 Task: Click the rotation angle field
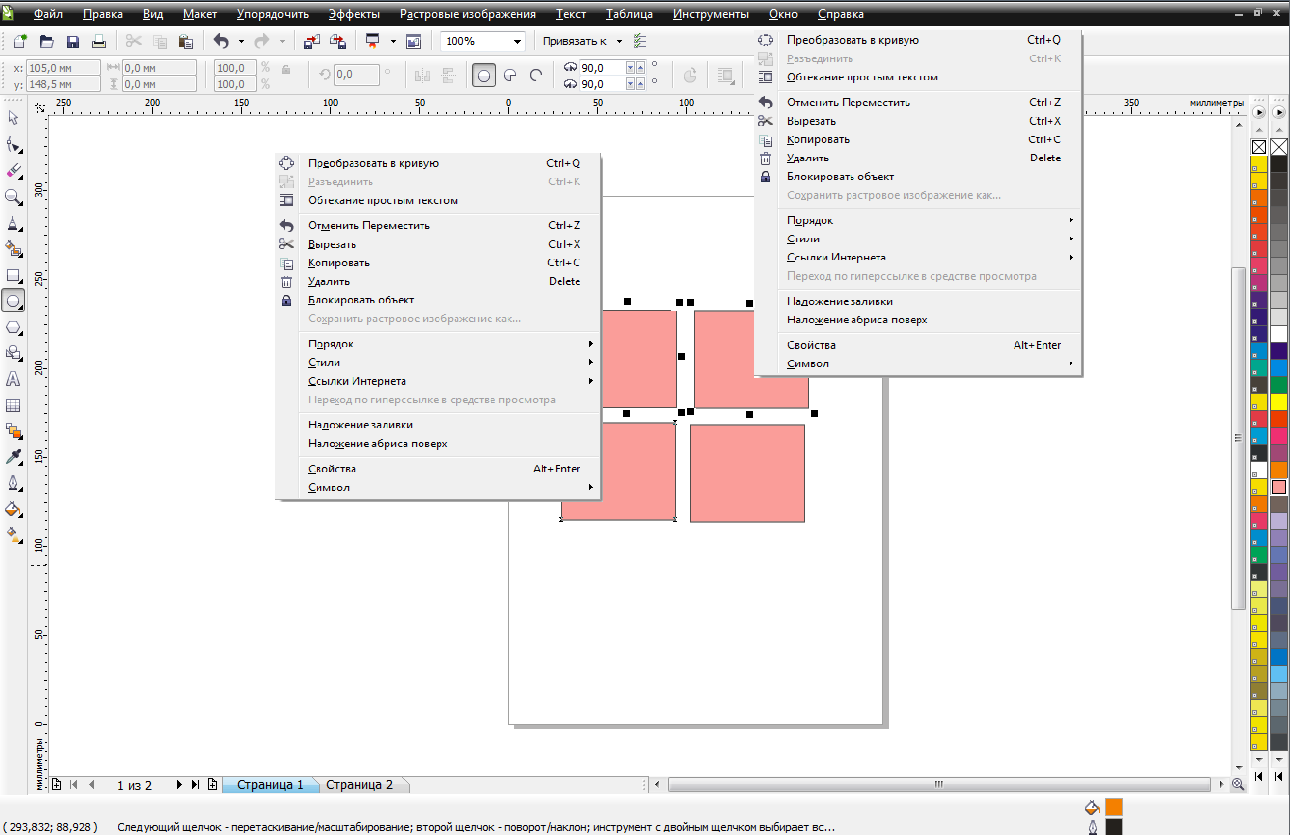coord(357,75)
